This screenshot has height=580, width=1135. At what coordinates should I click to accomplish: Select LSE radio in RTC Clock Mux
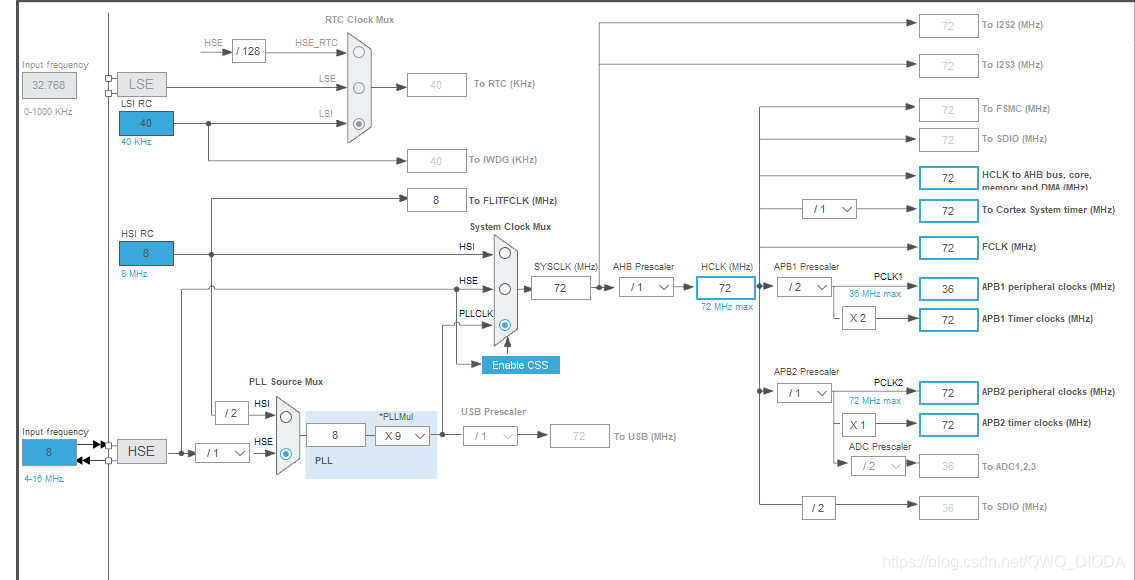(x=359, y=88)
